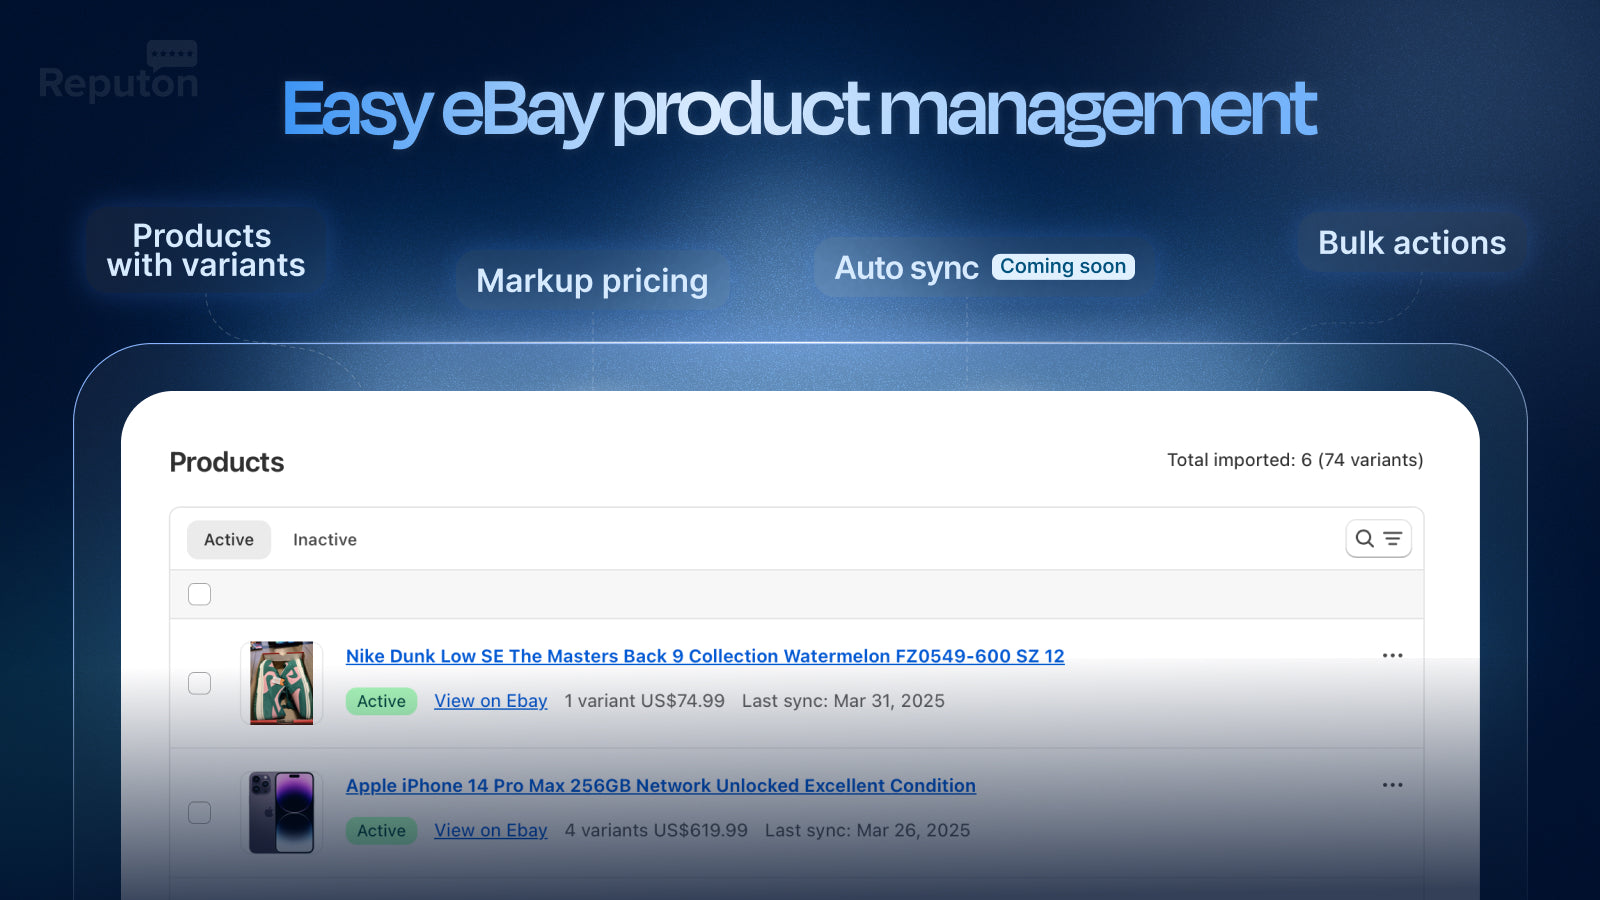Click the Markup pricing chip
This screenshot has width=1600, height=900.
(x=592, y=281)
